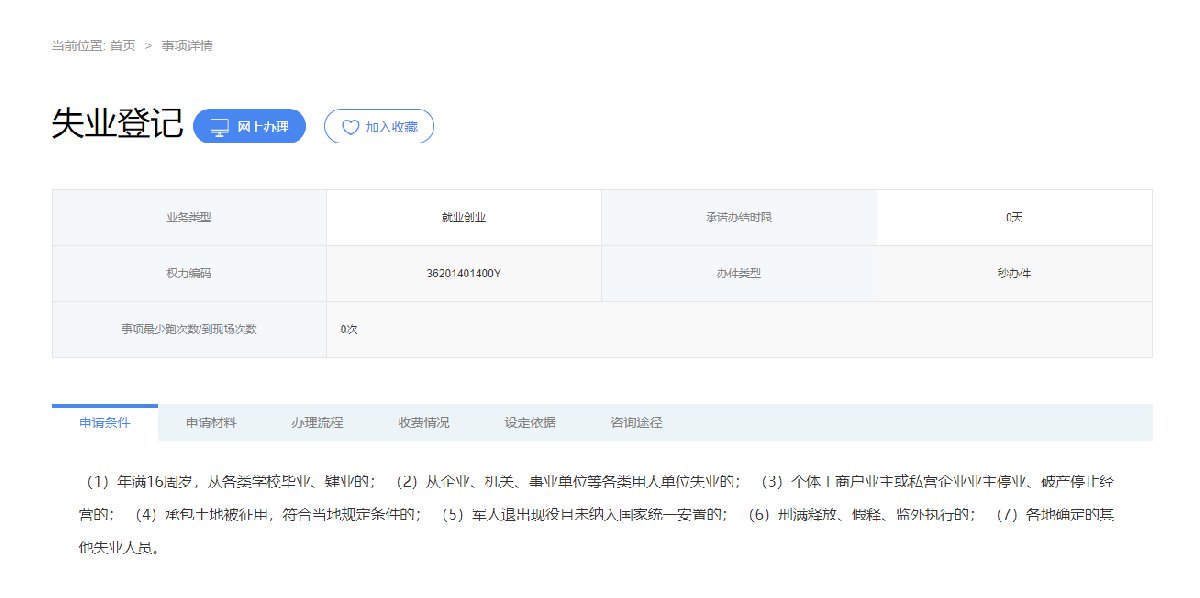The width and height of the screenshot is (1200, 598).
Task: Click the 0次 visit count value
Action: tap(349, 329)
